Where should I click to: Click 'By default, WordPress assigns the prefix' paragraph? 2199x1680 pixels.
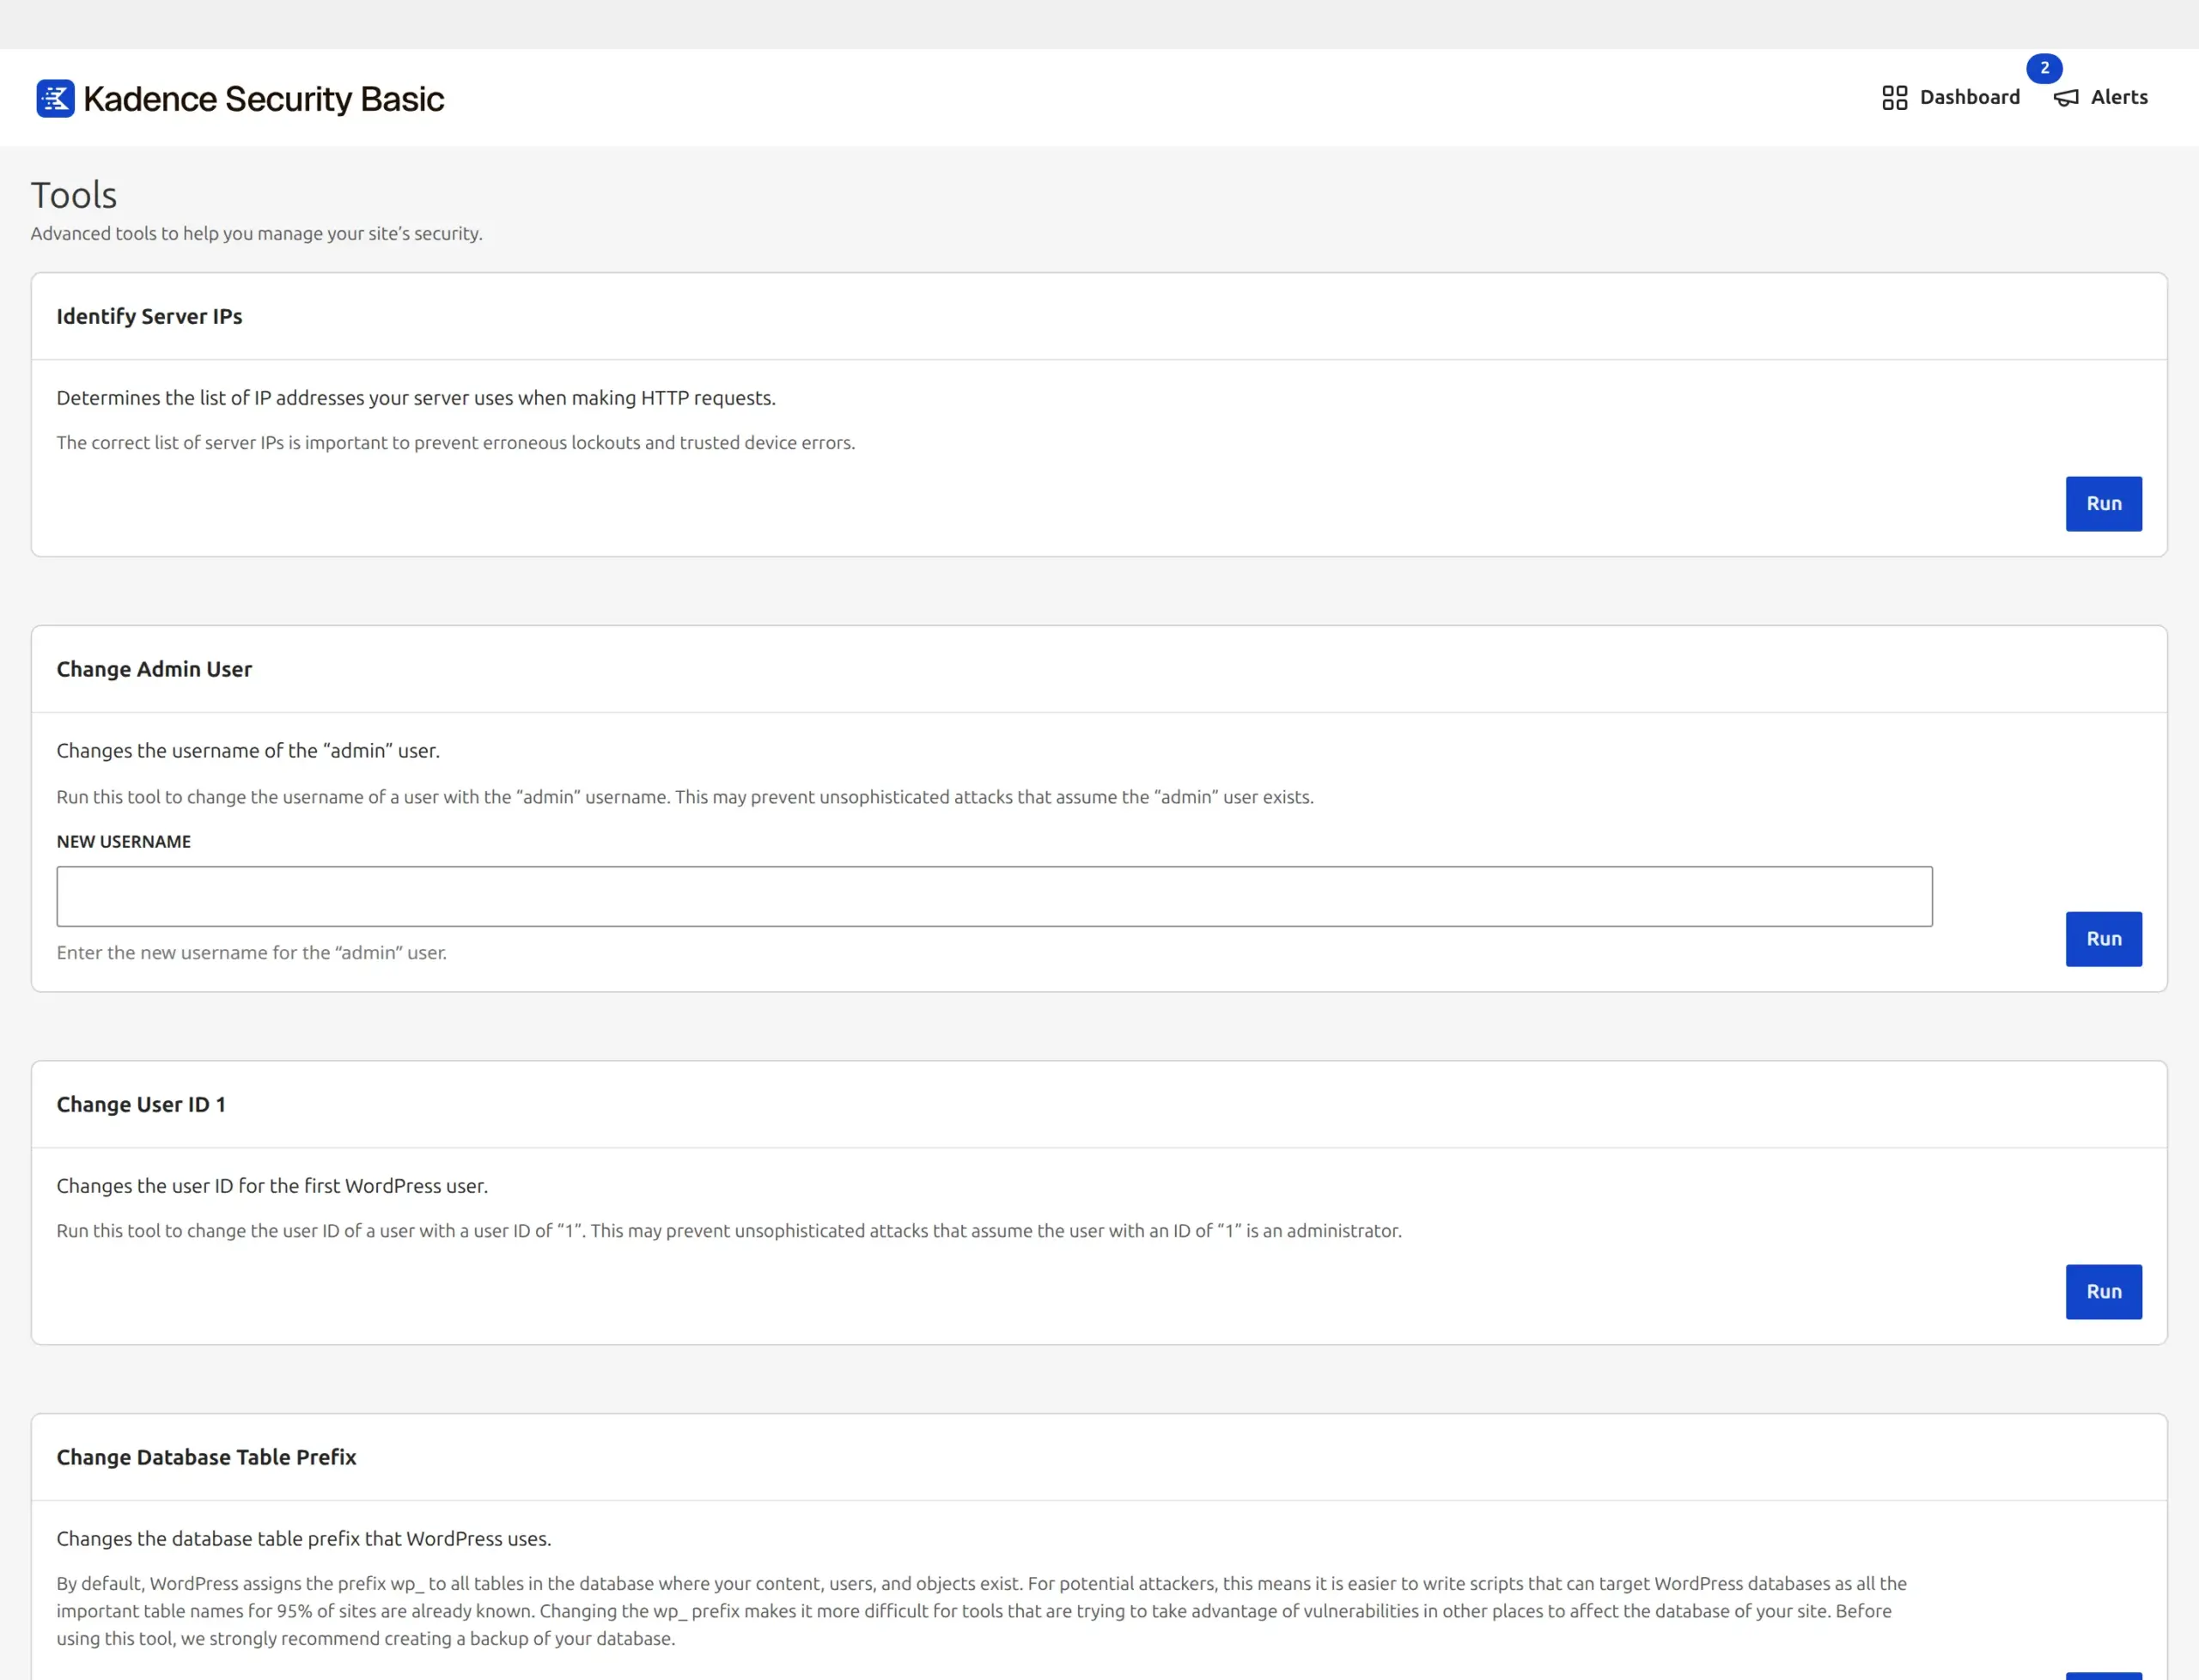pyautogui.click(x=982, y=1610)
